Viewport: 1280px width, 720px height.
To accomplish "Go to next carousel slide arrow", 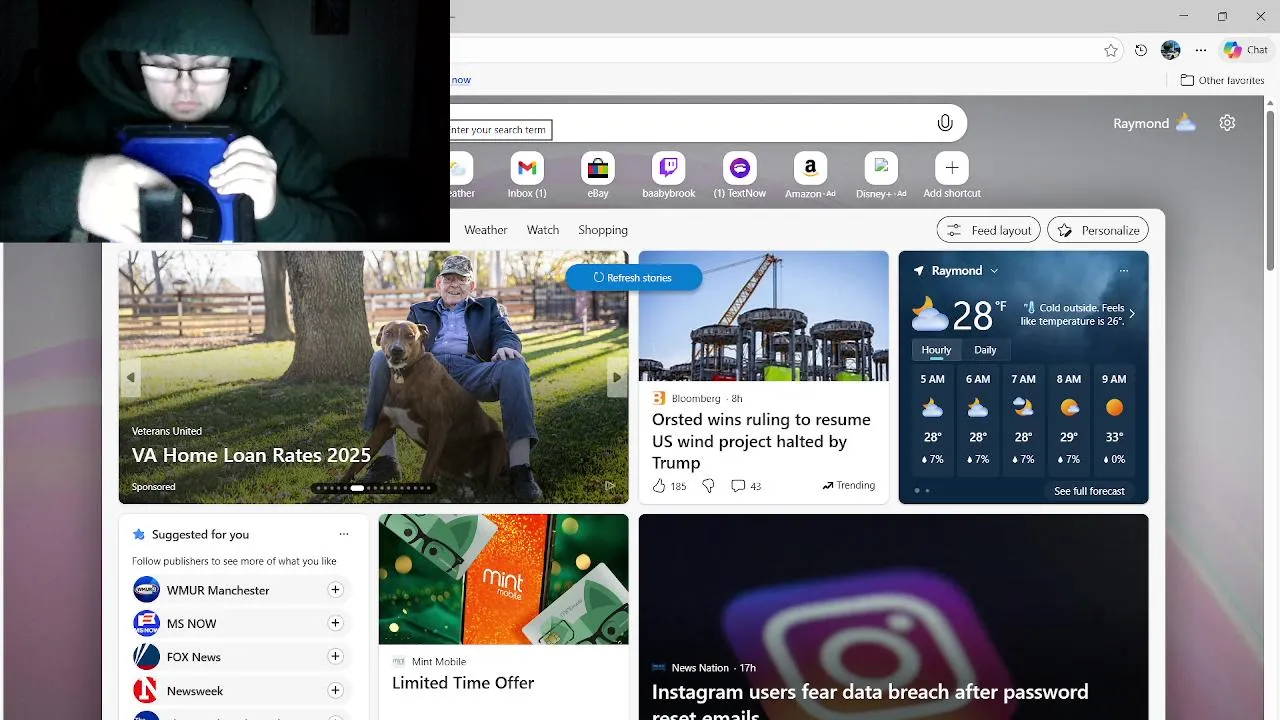I will (x=617, y=377).
